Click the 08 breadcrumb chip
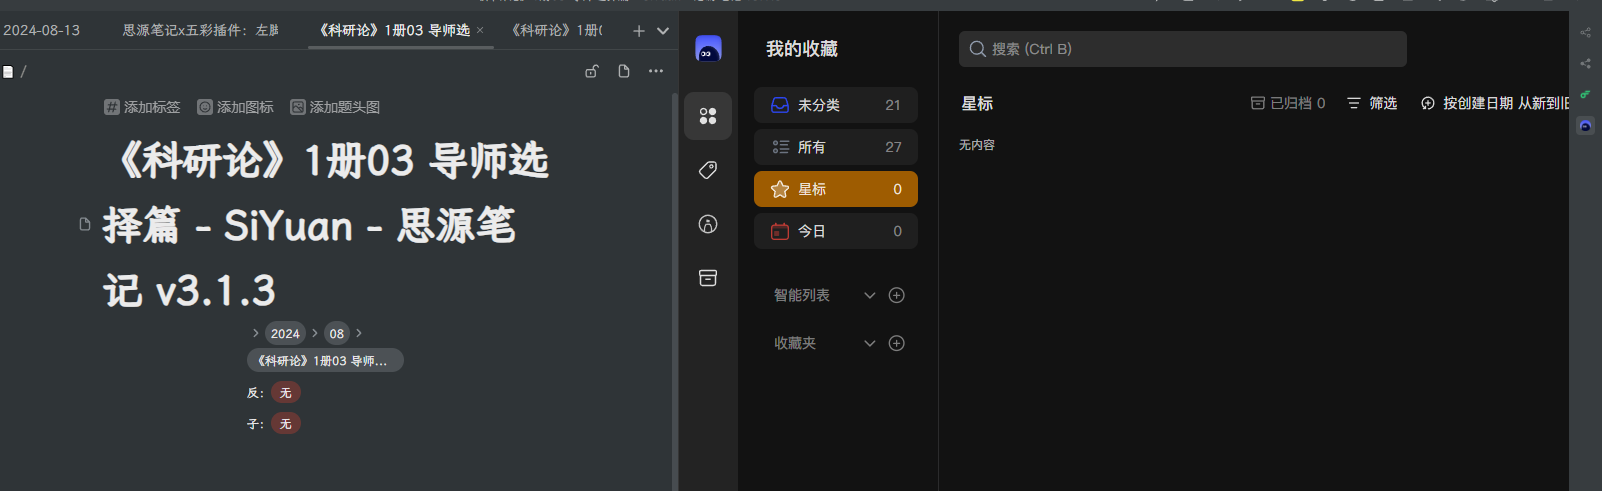 coord(337,333)
